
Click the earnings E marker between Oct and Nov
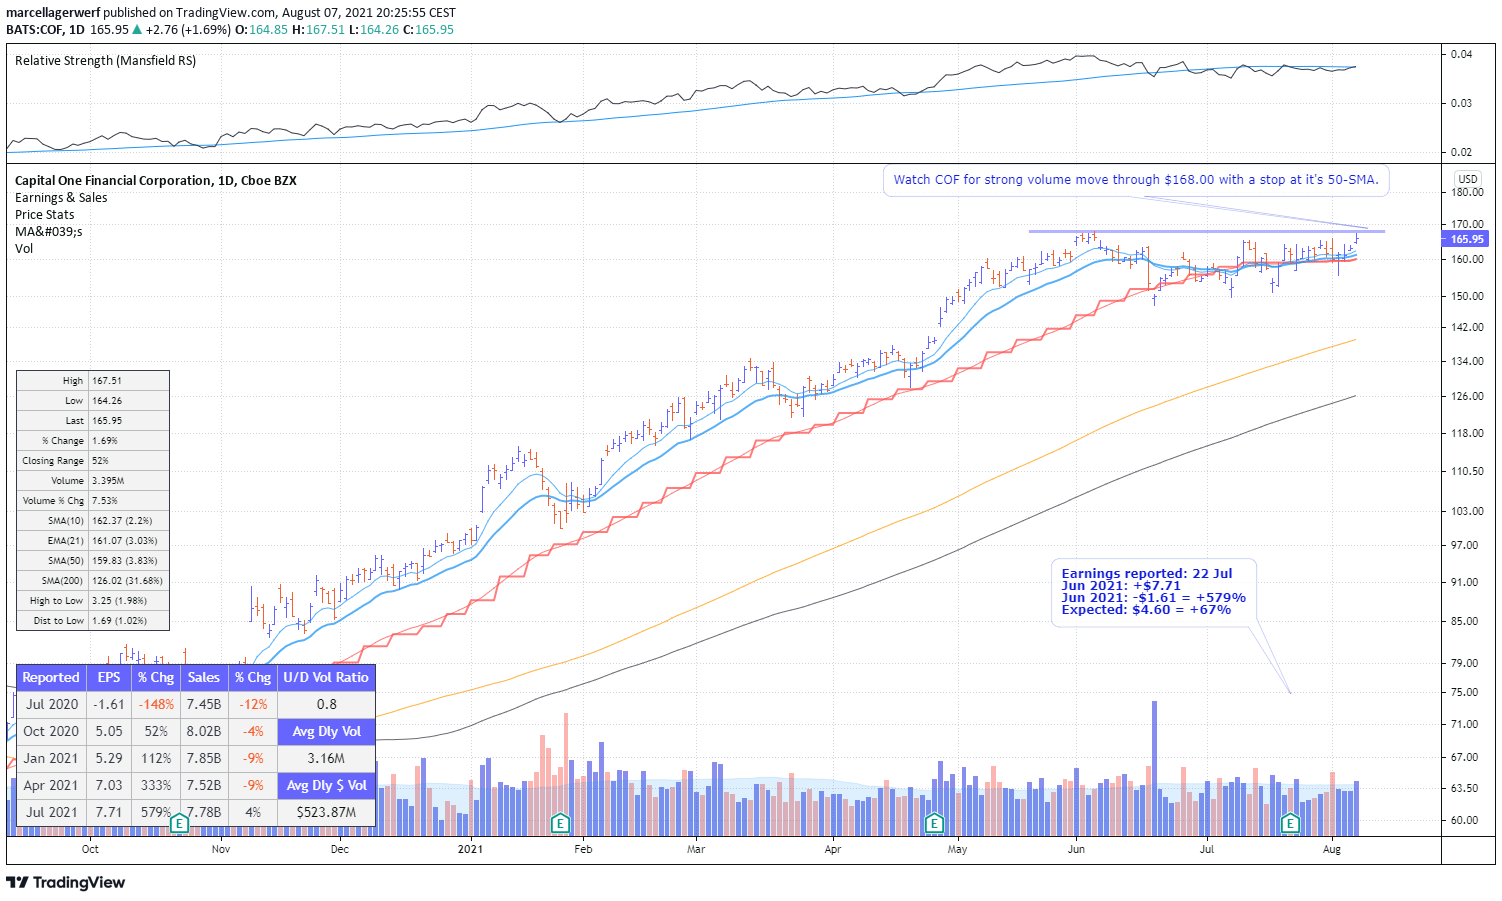[x=179, y=824]
